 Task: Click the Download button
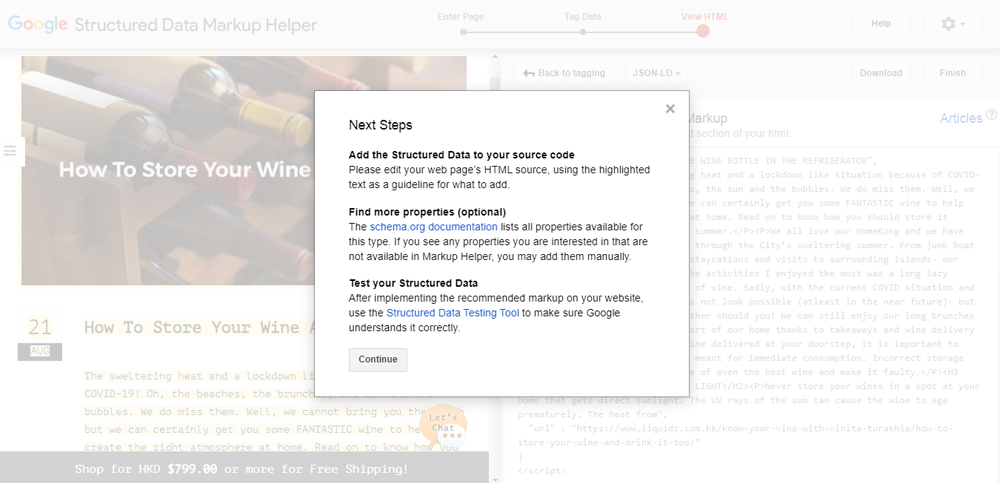point(881,73)
